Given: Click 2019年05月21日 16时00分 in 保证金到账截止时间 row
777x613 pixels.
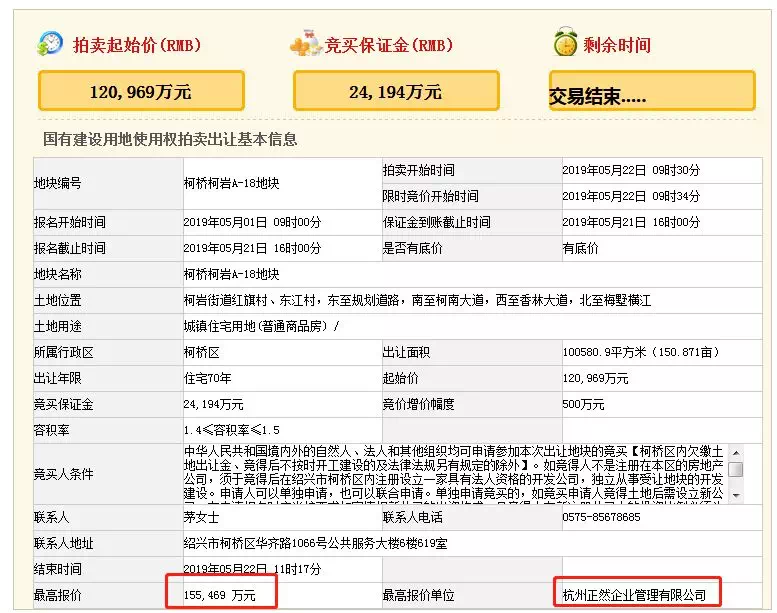Looking at the screenshot, I should click(631, 223).
